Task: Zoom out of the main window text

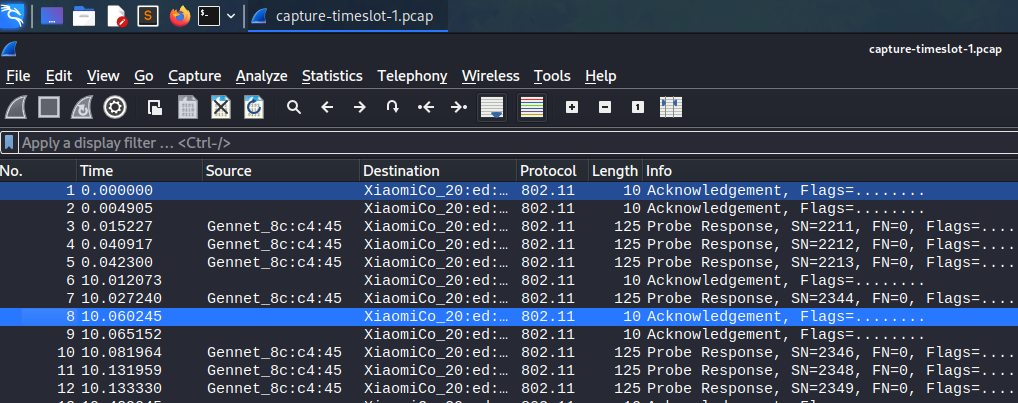Action: tap(604, 107)
